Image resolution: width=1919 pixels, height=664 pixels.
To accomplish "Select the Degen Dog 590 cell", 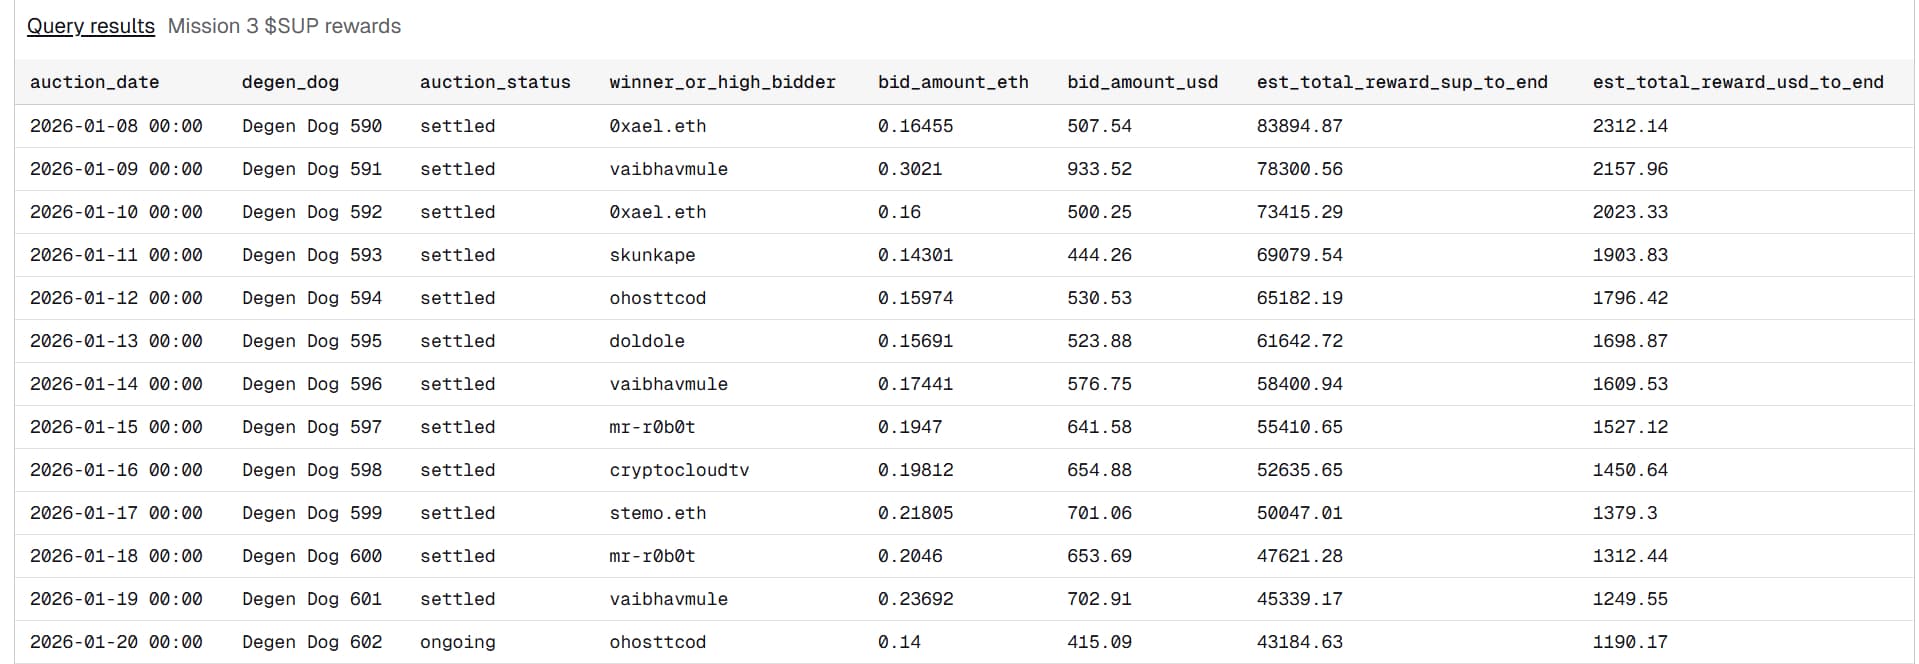I will (312, 126).
